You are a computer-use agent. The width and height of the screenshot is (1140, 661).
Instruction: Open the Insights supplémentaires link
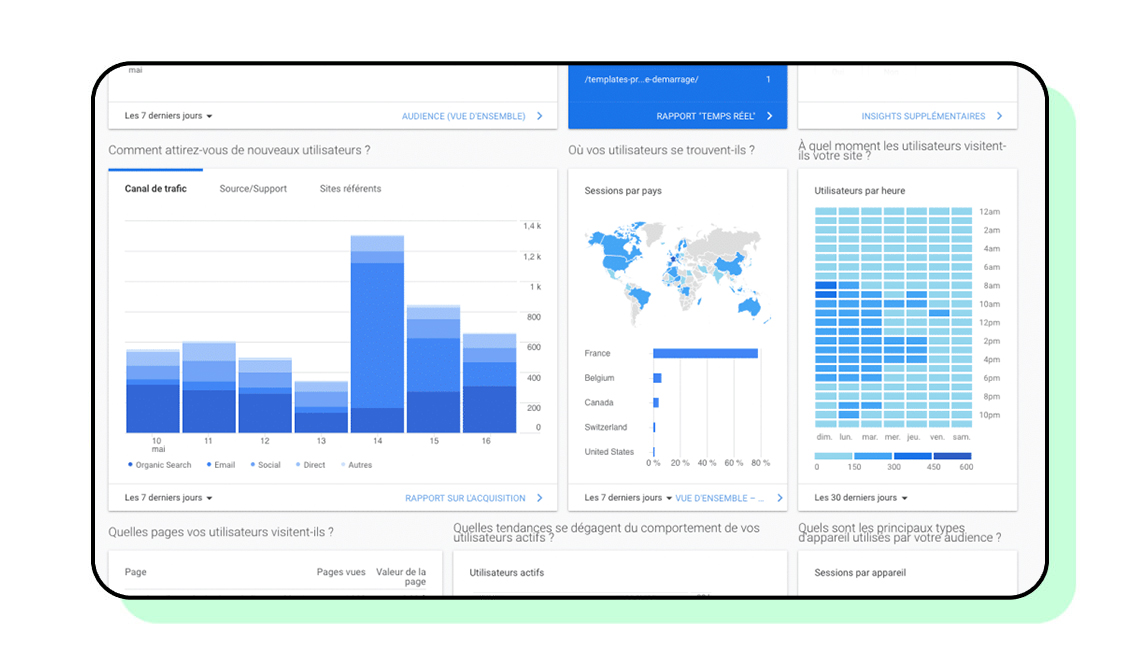[922, 116]
